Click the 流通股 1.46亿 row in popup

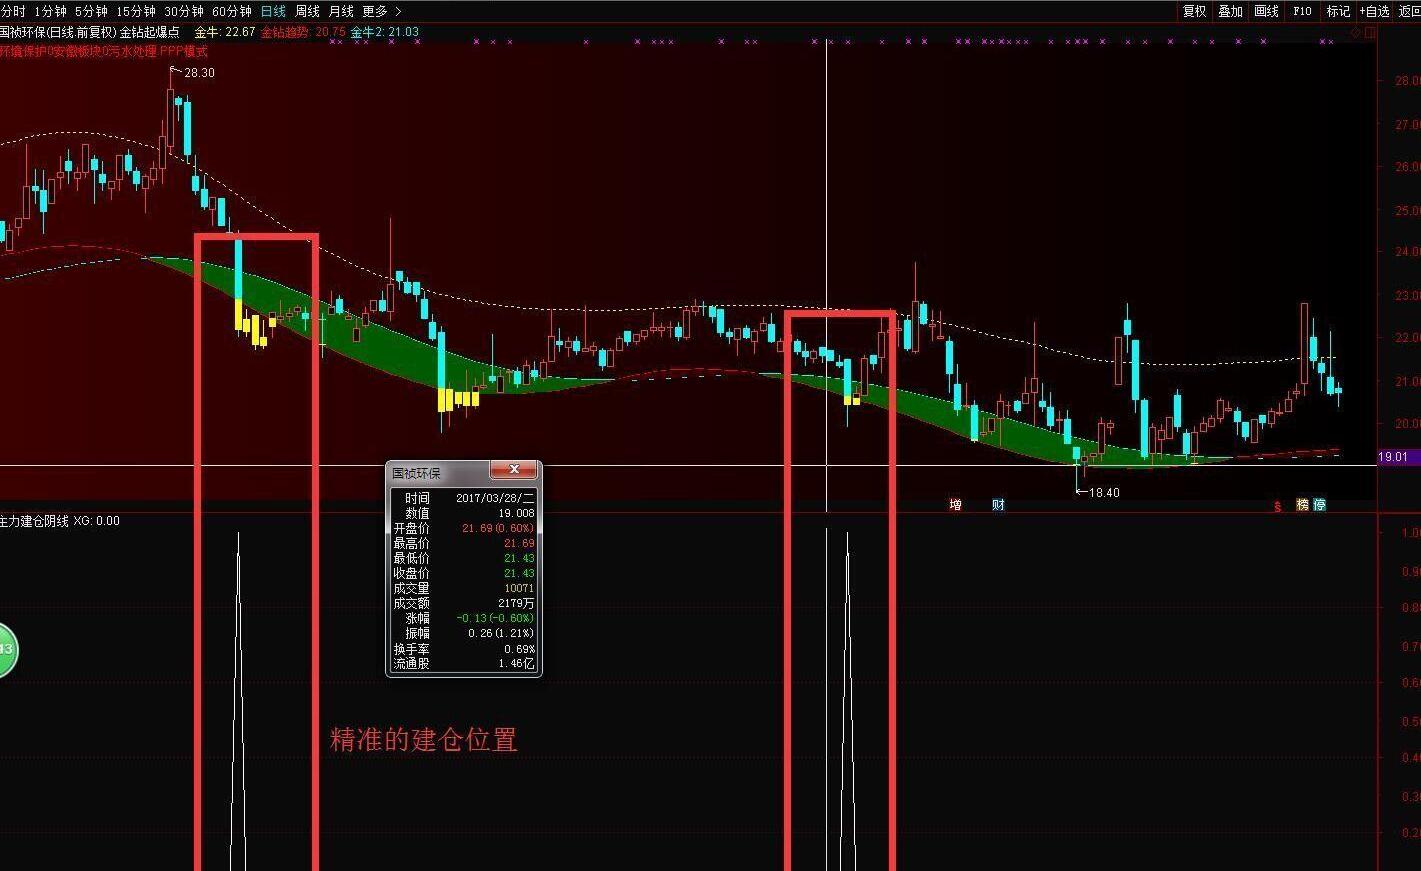[464, 664]
